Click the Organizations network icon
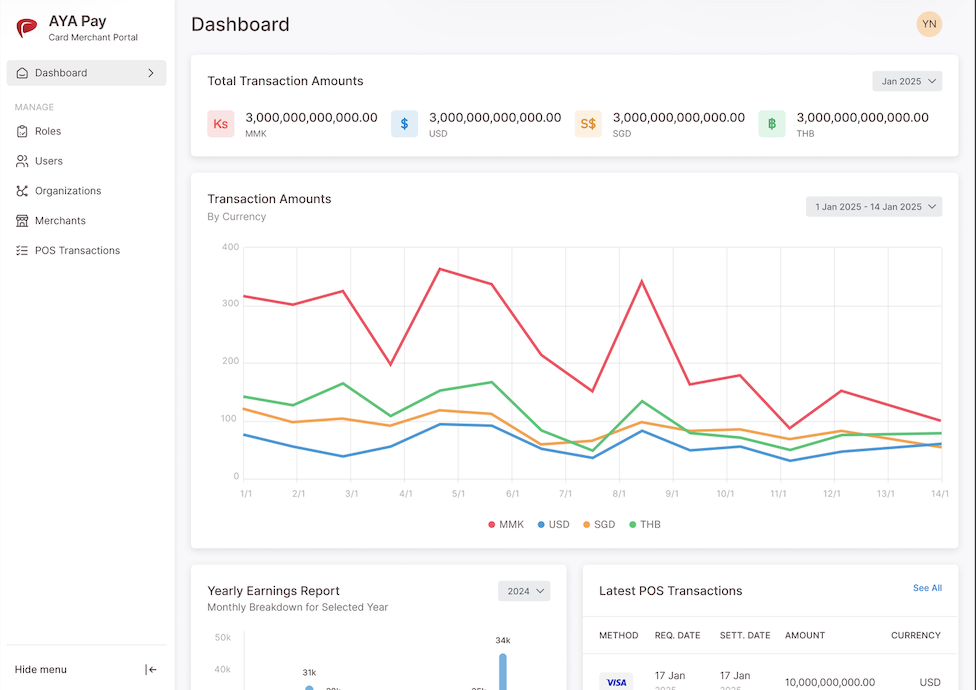Viewport: 976px width, 690px height. click(22, 191)
